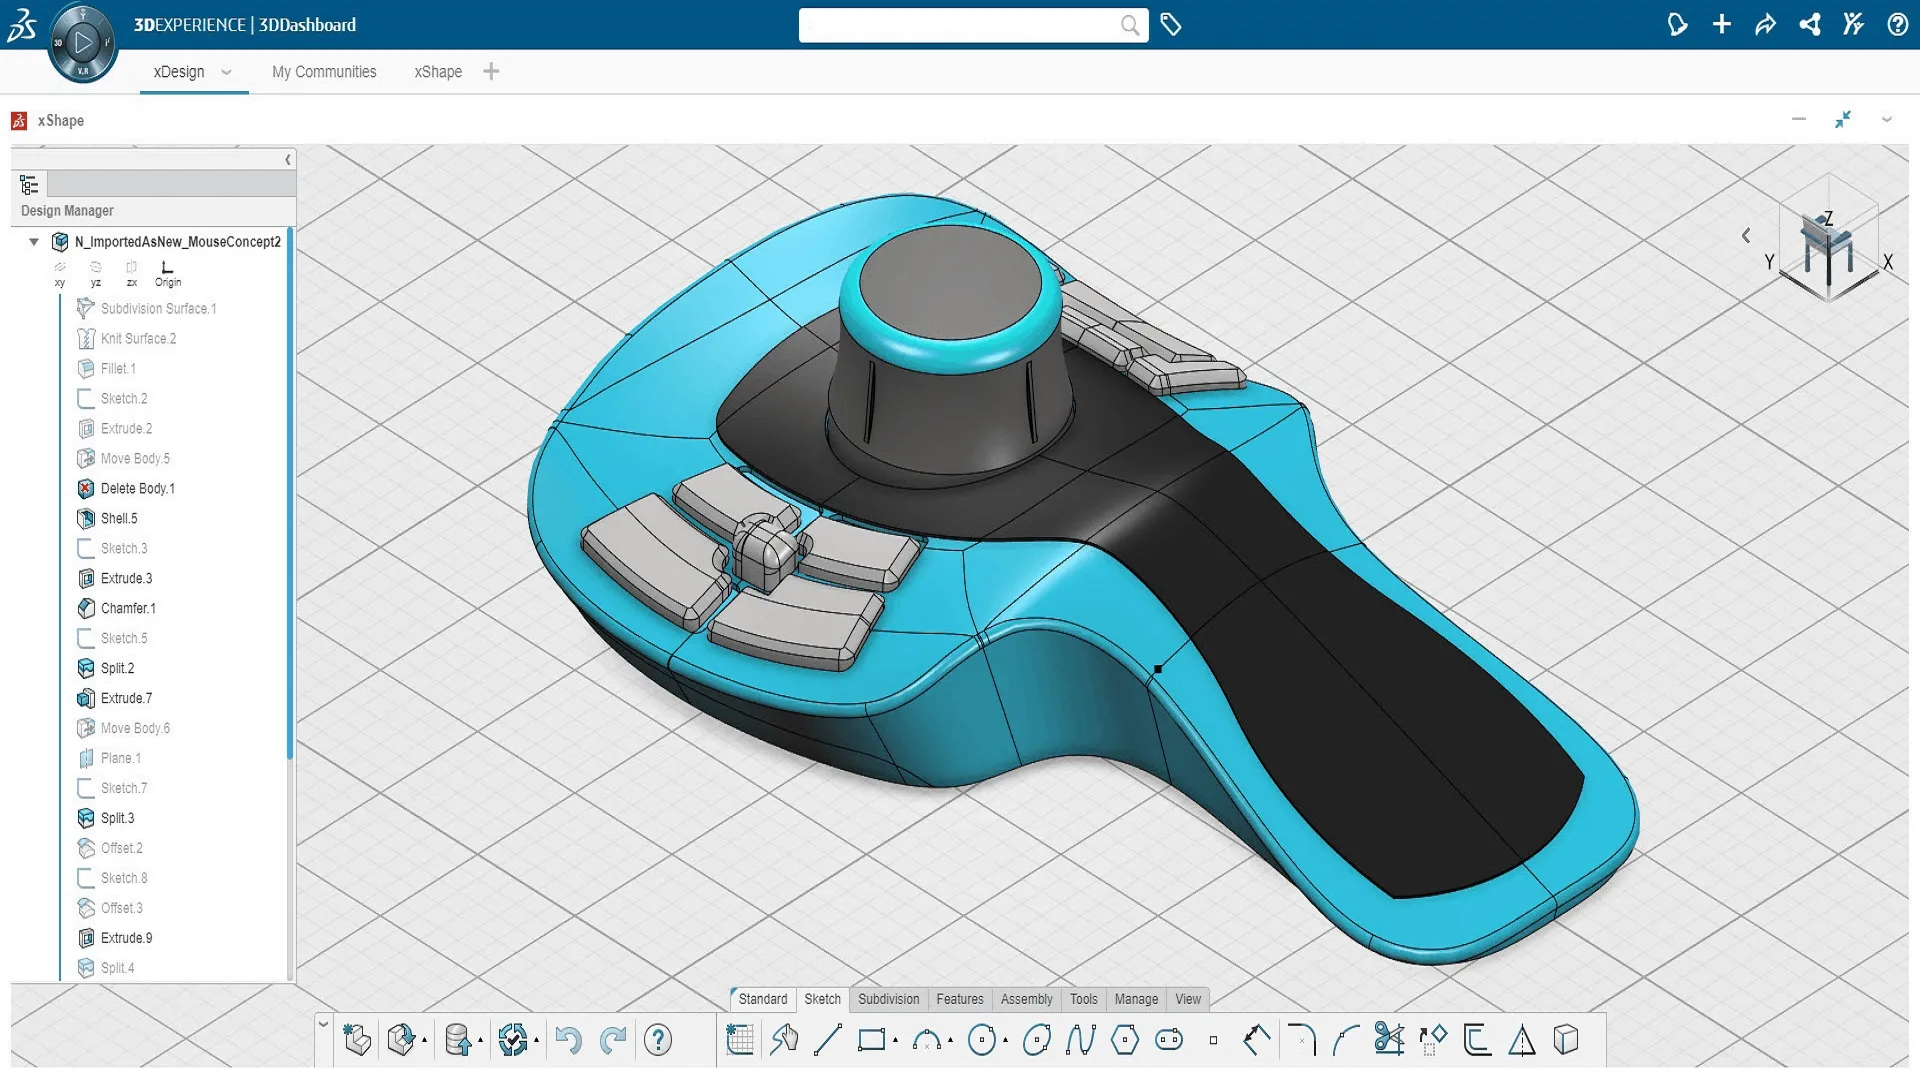Image resolution: width=1920 pixels, height=1080 pixels.
Task: Collapse the Design Manager side panel
Action: [x=288, y=160]
